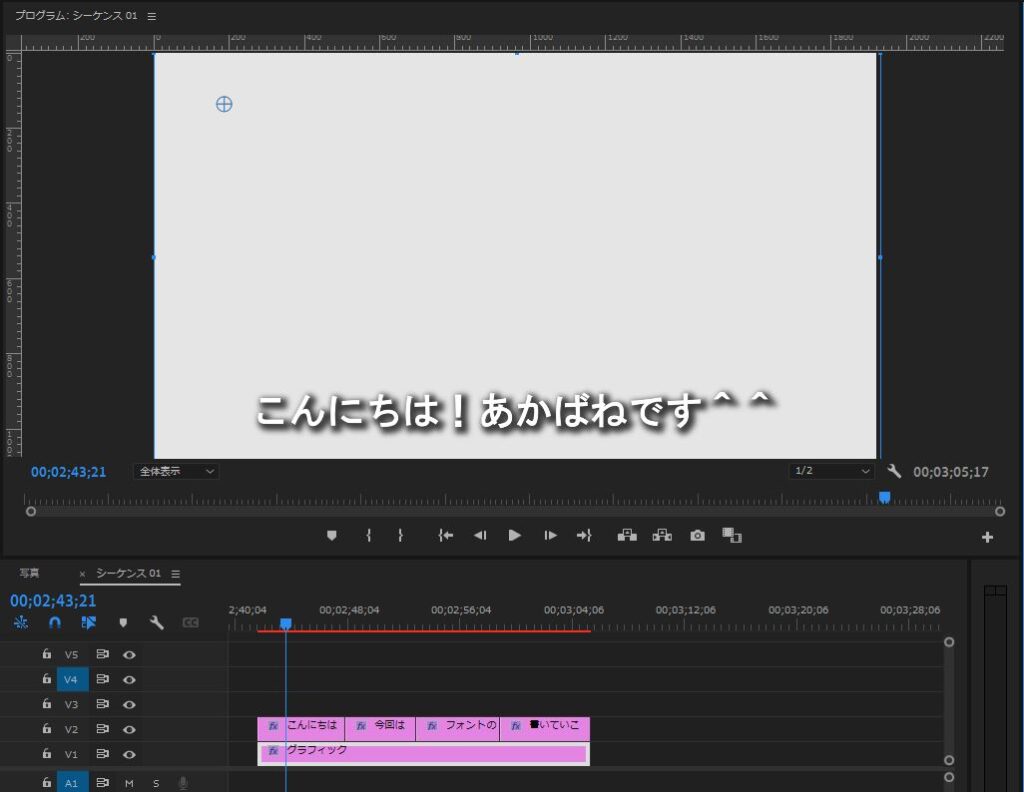Click the Go to In point icon
Screen dimensions: 1024x792
coord(446,536)
